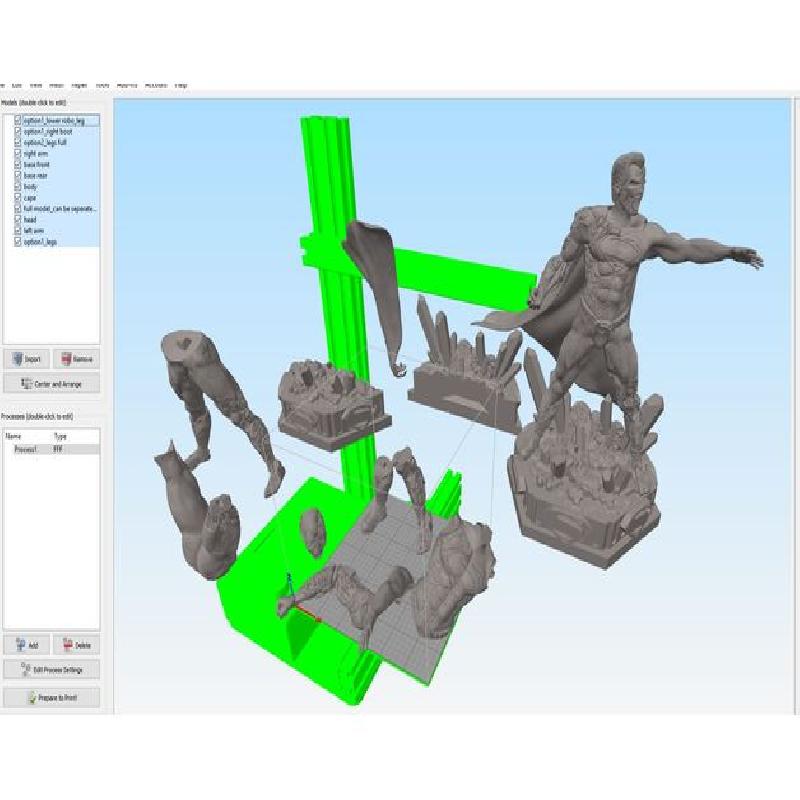Open the Help menu
Image resolution: width=800 pixels, height=800 pixels.
click(x=181, y=86)
